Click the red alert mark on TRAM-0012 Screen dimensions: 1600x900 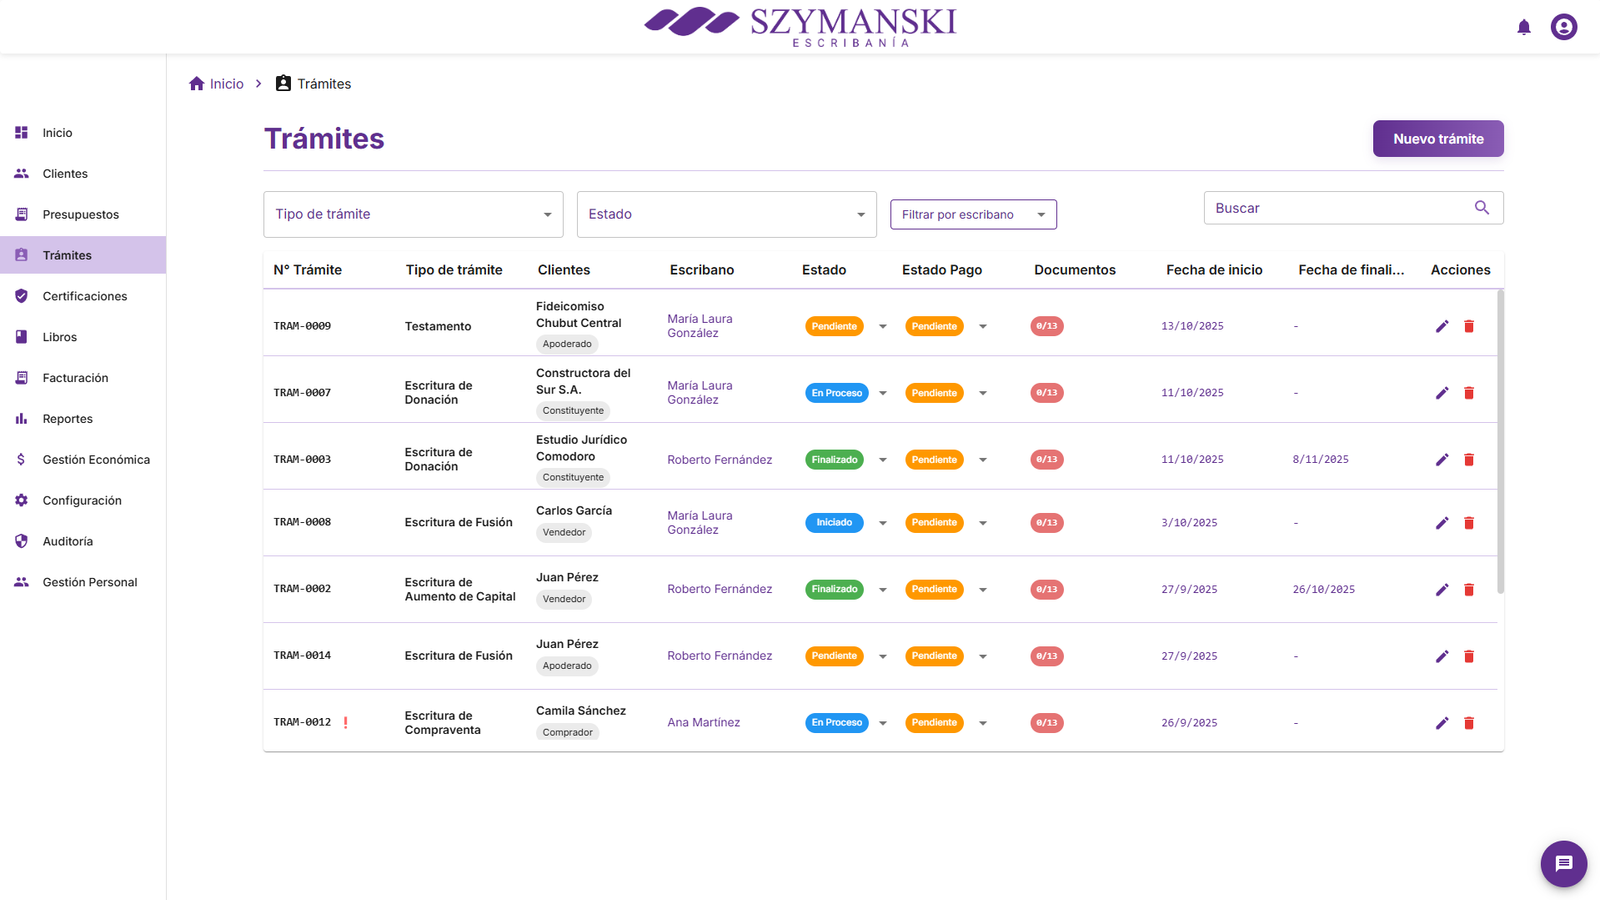346,722
